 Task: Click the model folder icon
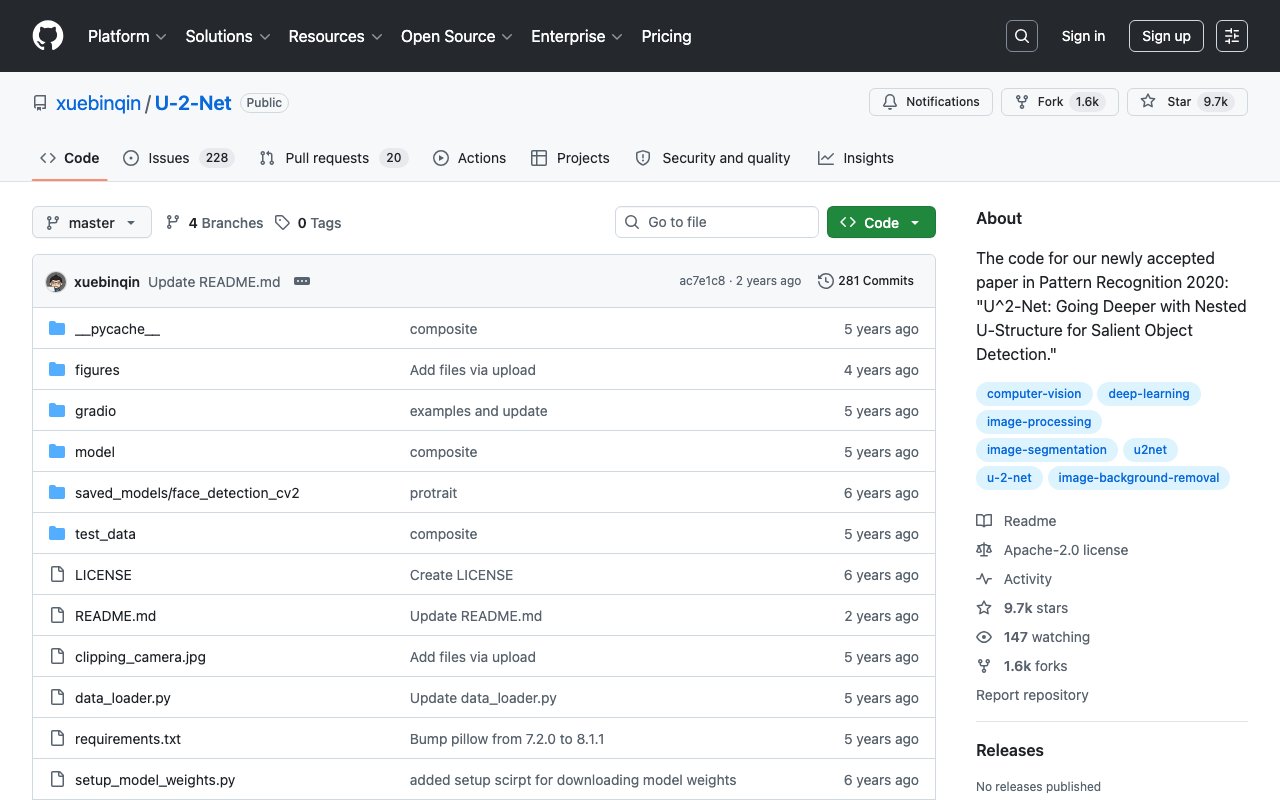point(57,452)
